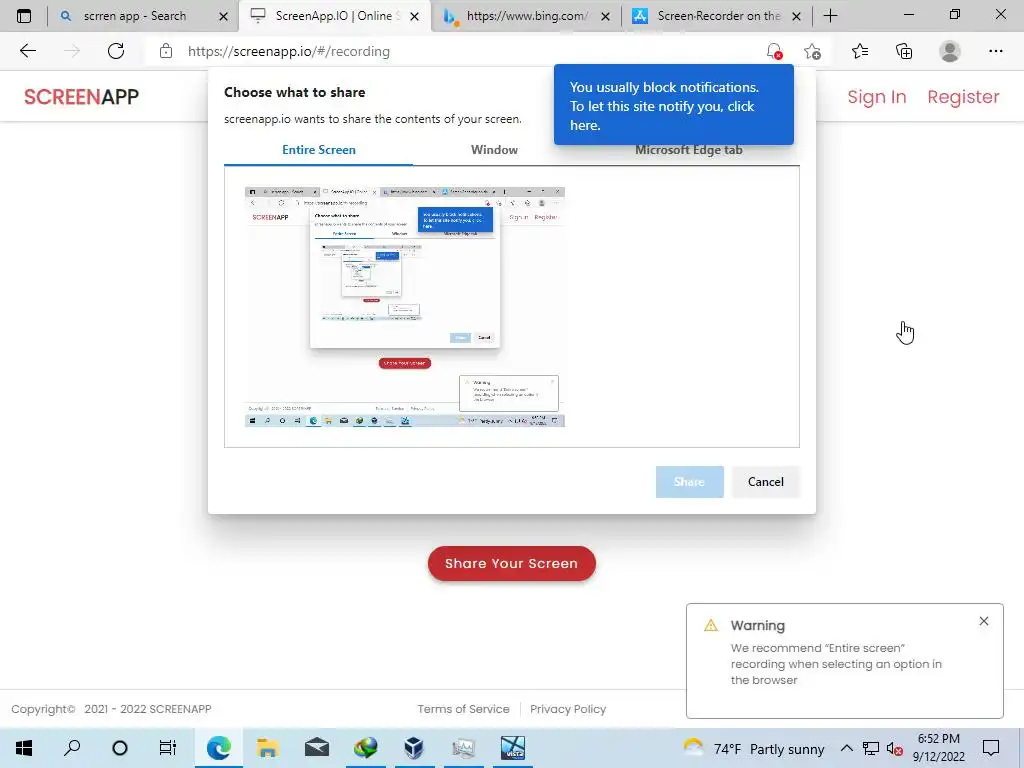This screenshot has width=1024, height=768.
Task: Open the Favorites list icon
Action: point(859,51)
